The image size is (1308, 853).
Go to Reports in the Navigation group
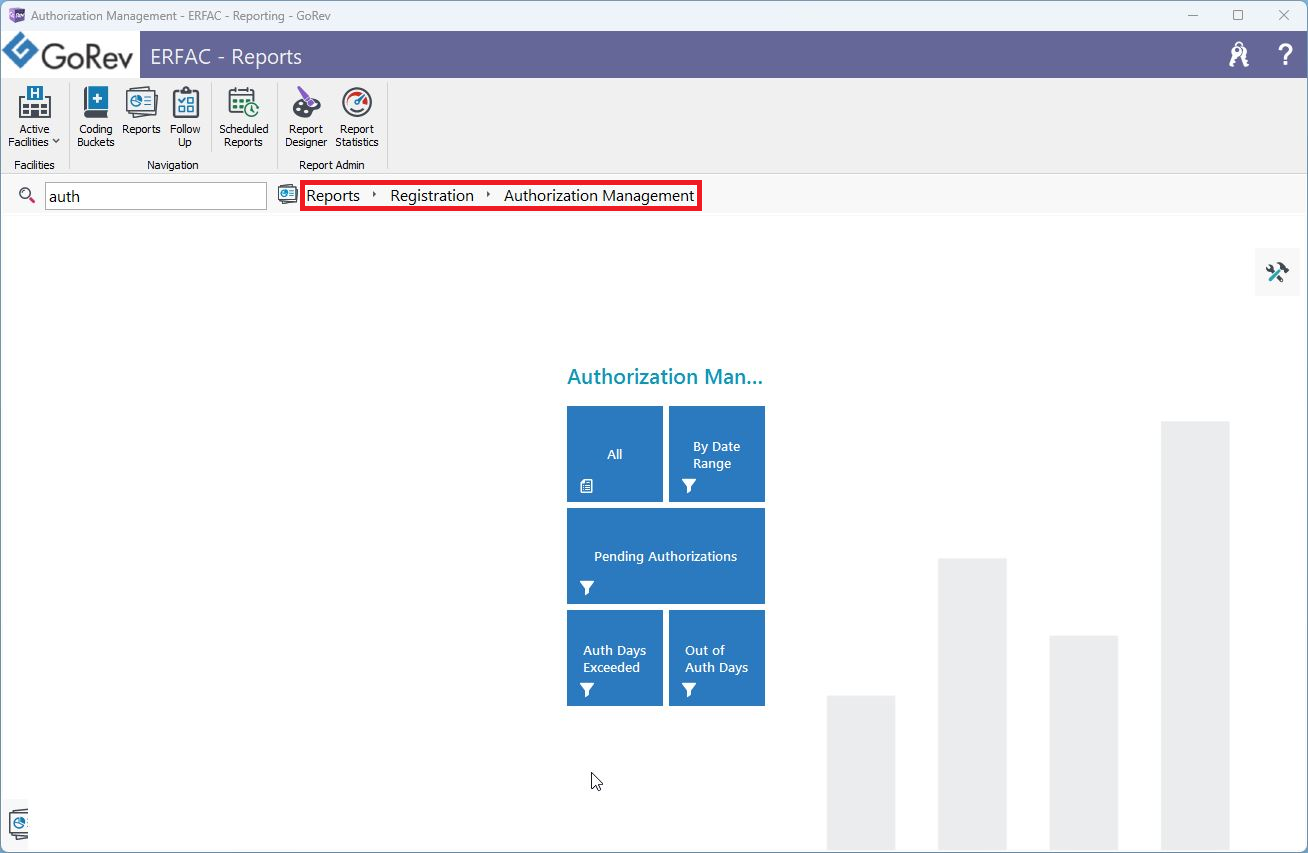click(x=141, y=112)
